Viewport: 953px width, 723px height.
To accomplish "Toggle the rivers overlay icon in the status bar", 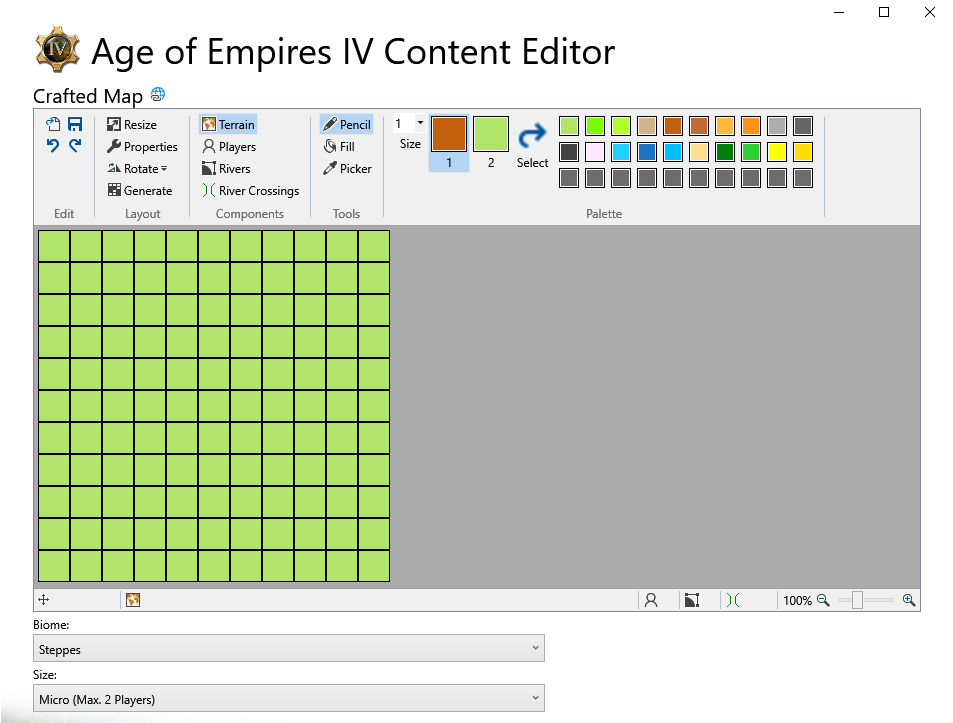I will pos(692,600).
